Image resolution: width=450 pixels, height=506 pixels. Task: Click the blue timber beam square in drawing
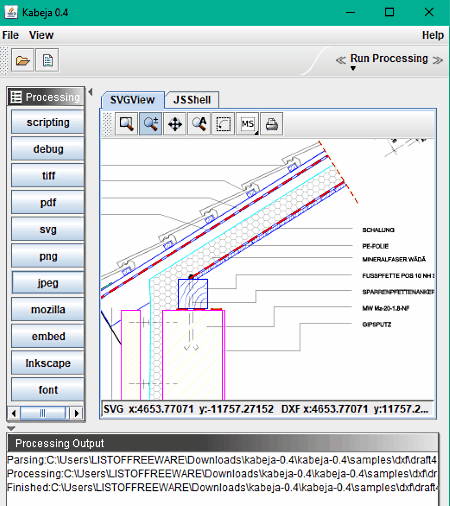tap(193, 294)
